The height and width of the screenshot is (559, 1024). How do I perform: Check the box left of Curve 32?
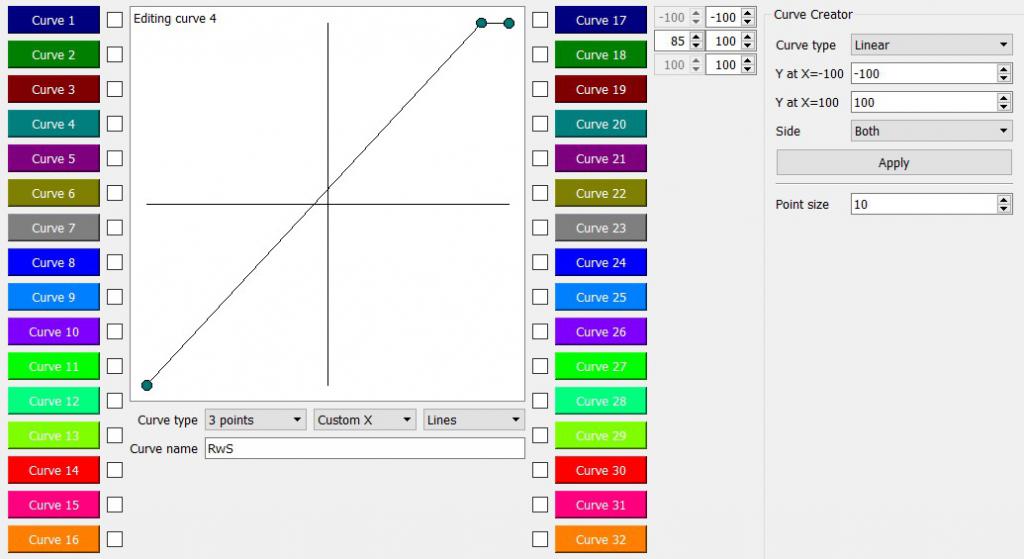coord(540,539)
